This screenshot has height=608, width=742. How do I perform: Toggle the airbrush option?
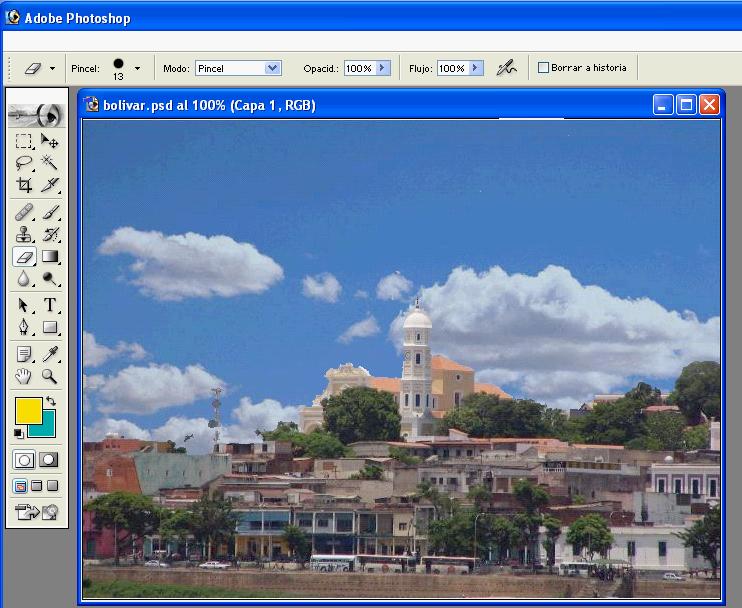506,68
